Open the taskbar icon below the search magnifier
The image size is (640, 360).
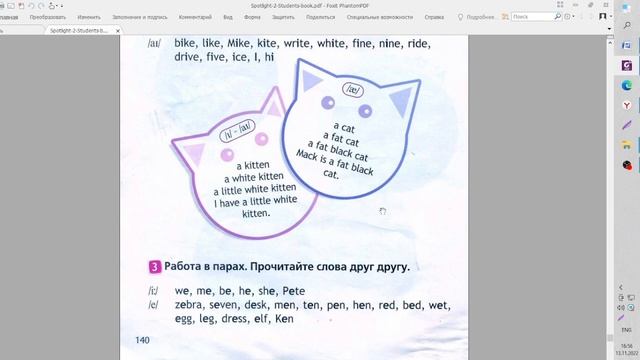coord(627,45)
